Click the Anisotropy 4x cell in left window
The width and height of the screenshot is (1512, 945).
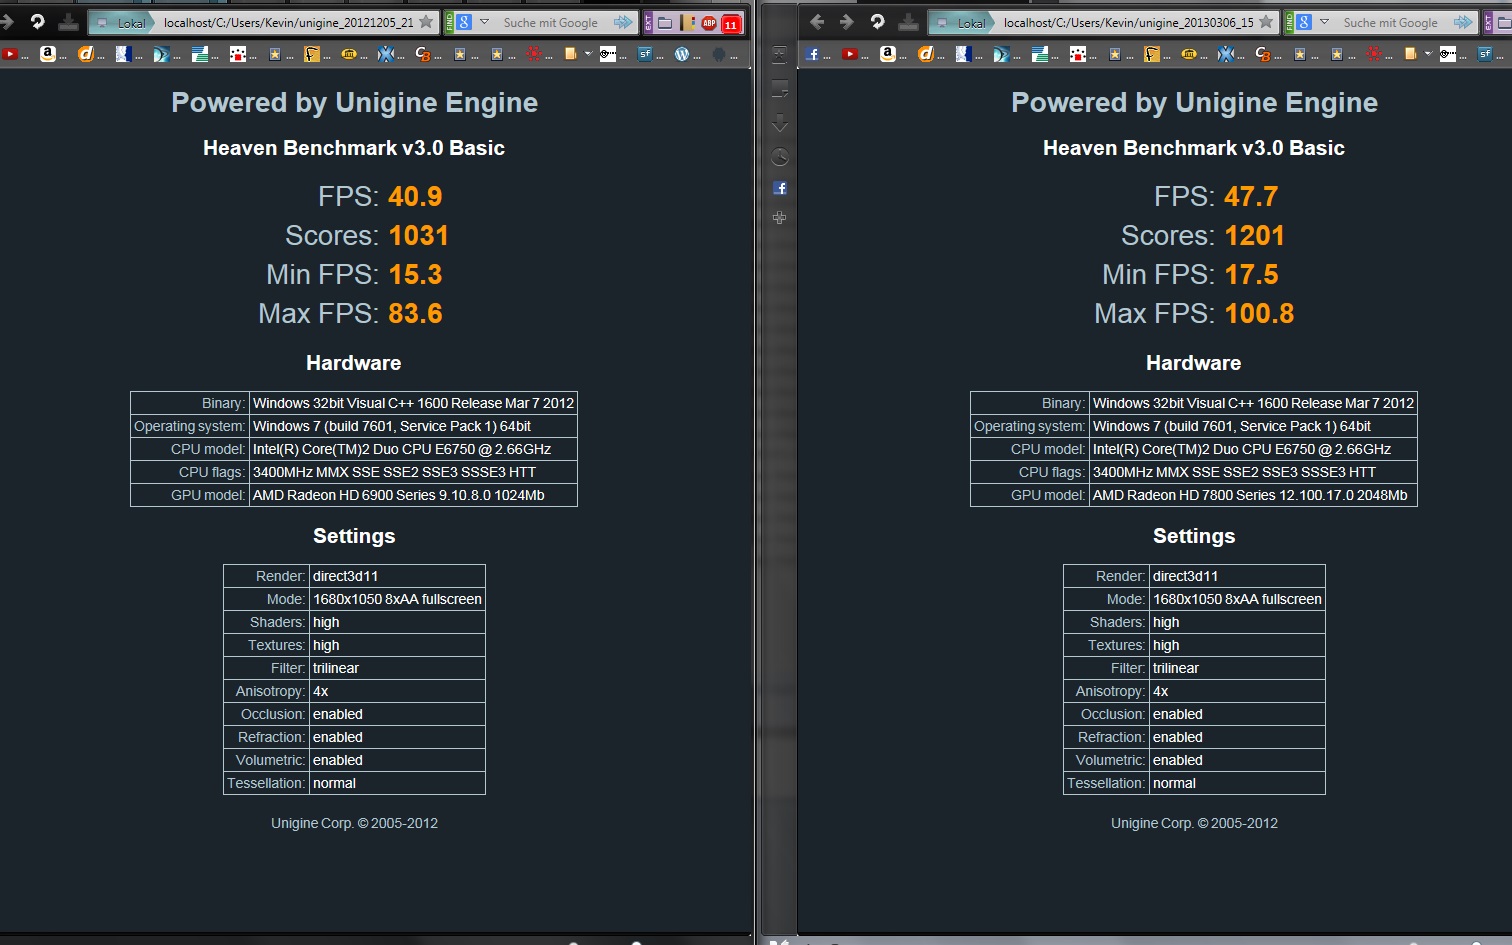pyautogui.click(x=397, y=691)
